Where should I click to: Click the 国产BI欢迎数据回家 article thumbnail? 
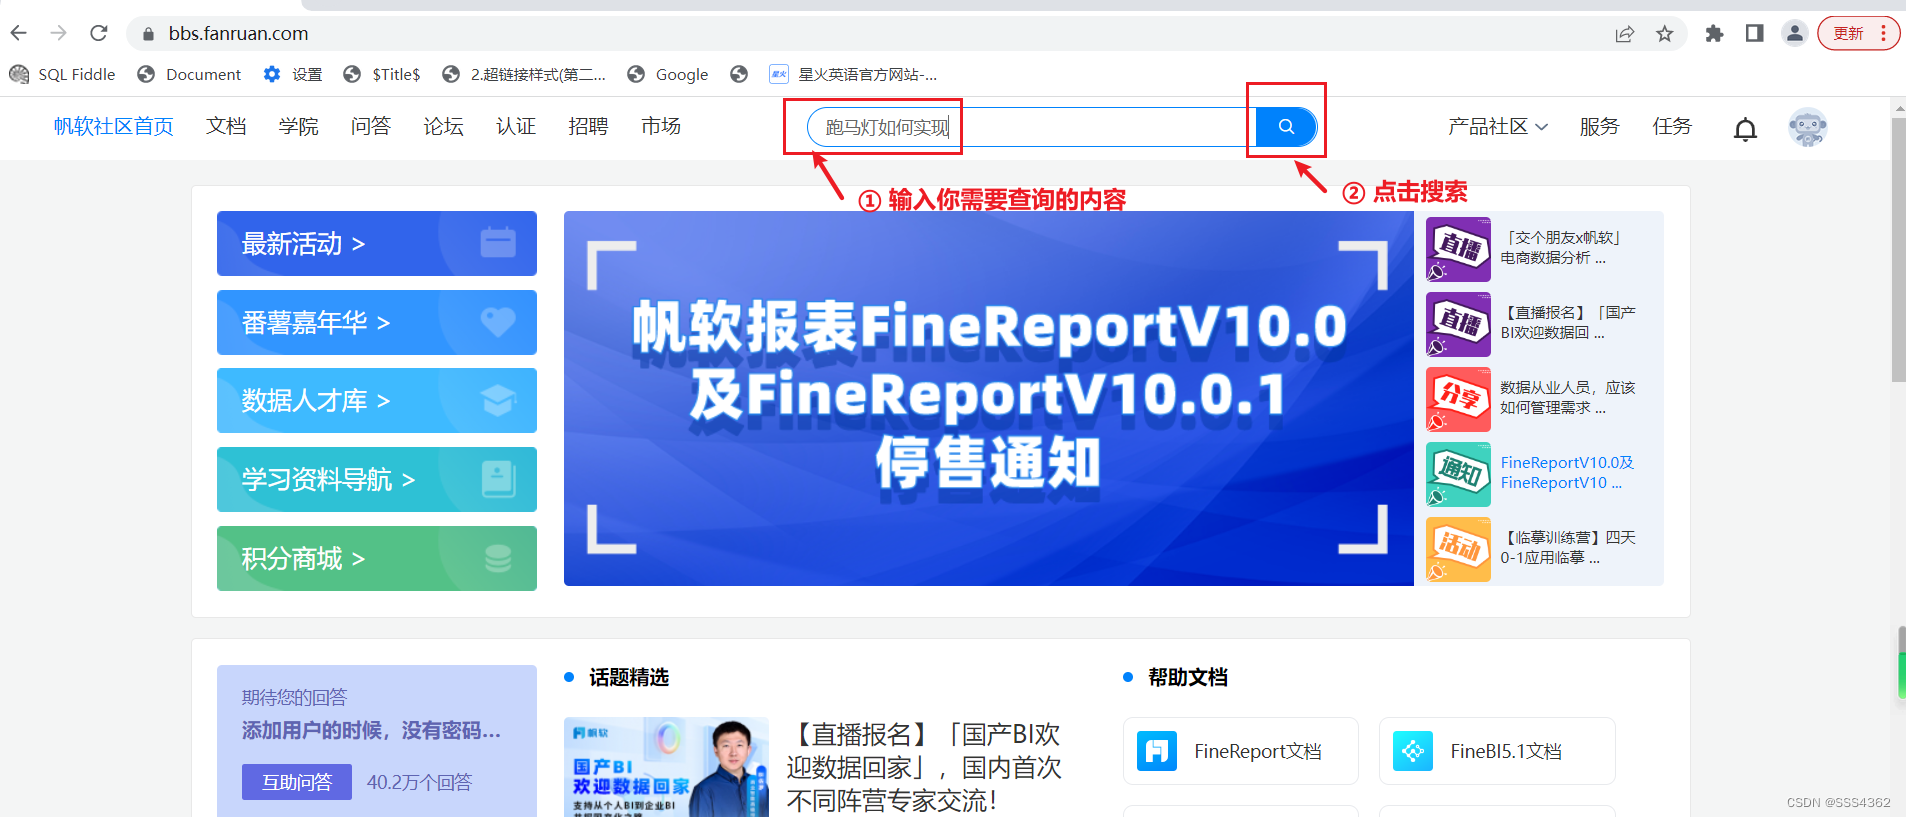coord(666,767)
